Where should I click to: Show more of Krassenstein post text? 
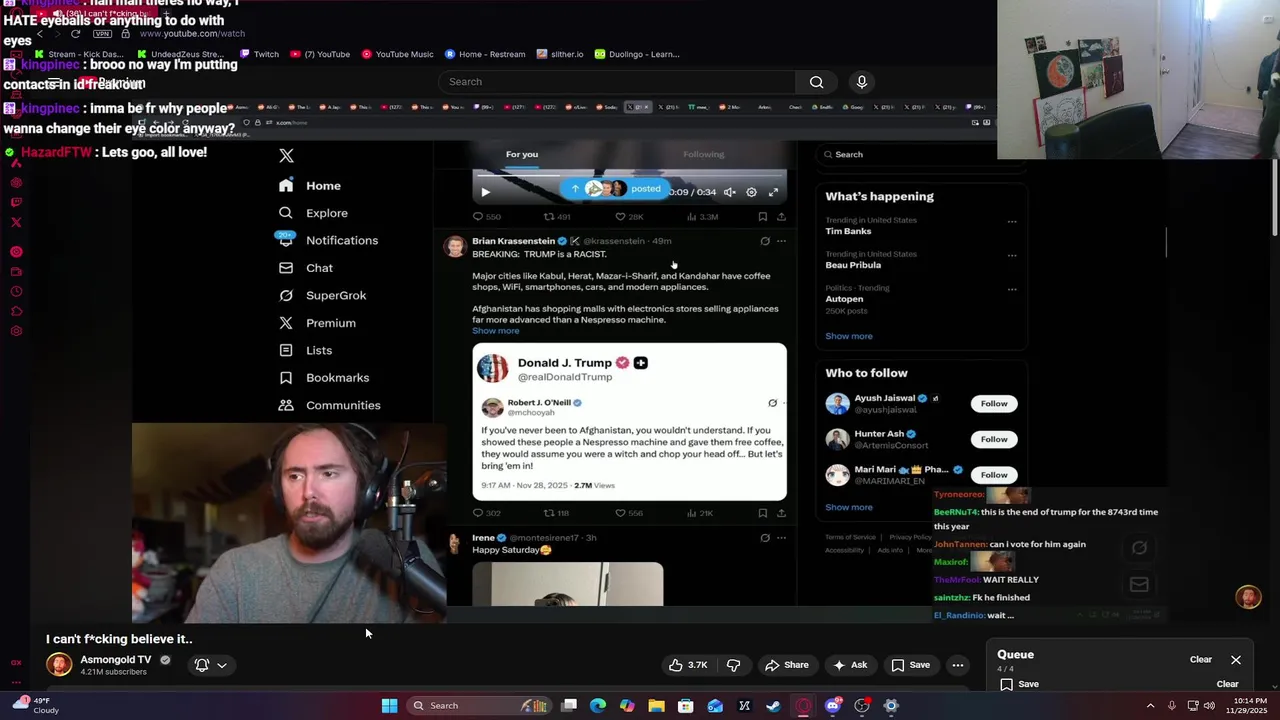(496, 331)
